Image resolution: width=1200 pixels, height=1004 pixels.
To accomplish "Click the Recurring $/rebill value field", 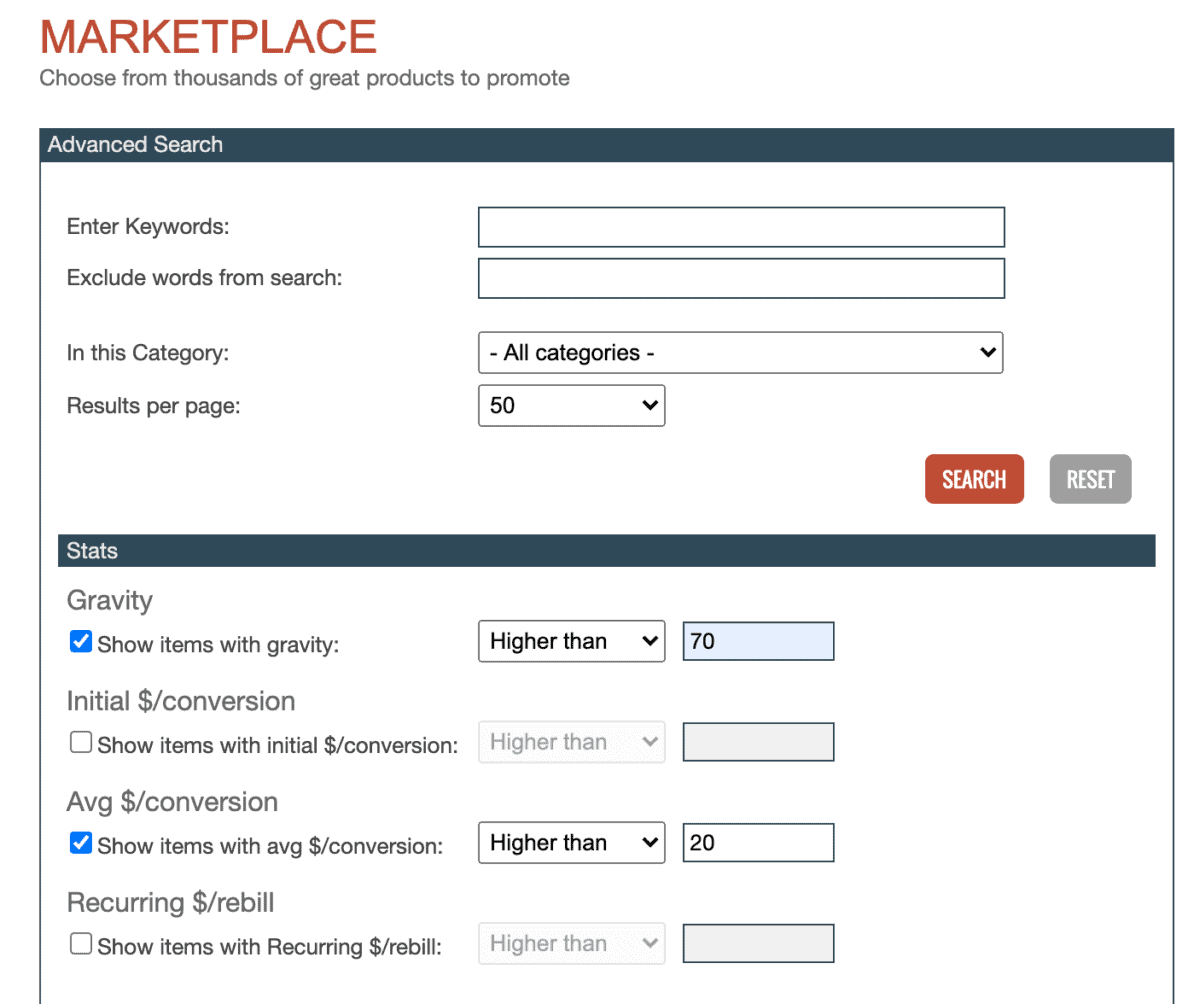I will (x=757, y=943).
